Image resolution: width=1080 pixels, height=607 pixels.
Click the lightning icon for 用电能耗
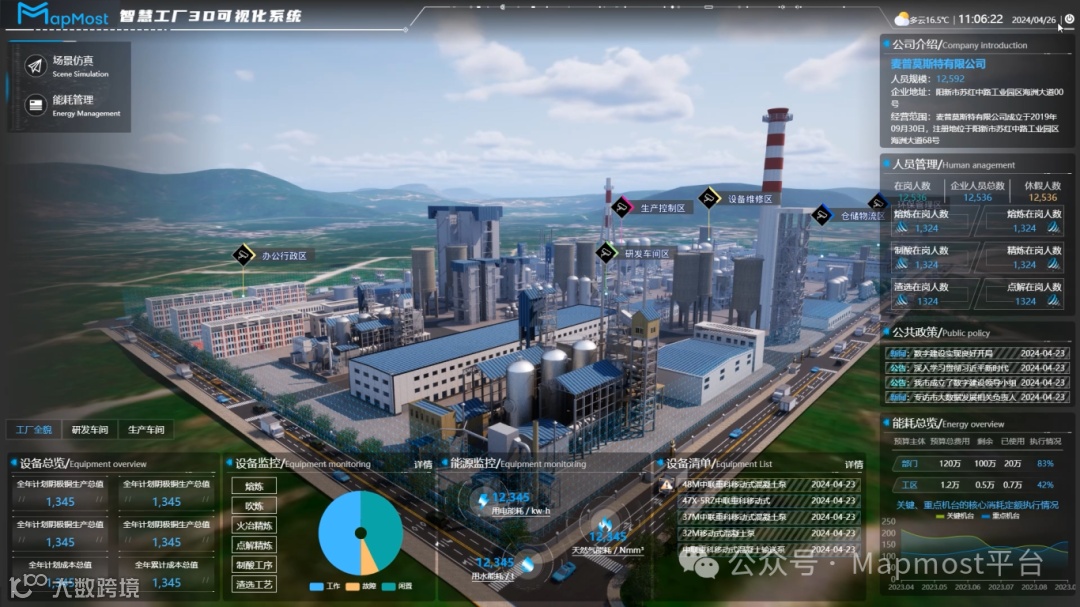pyautogui.click(x=483, y=499)
